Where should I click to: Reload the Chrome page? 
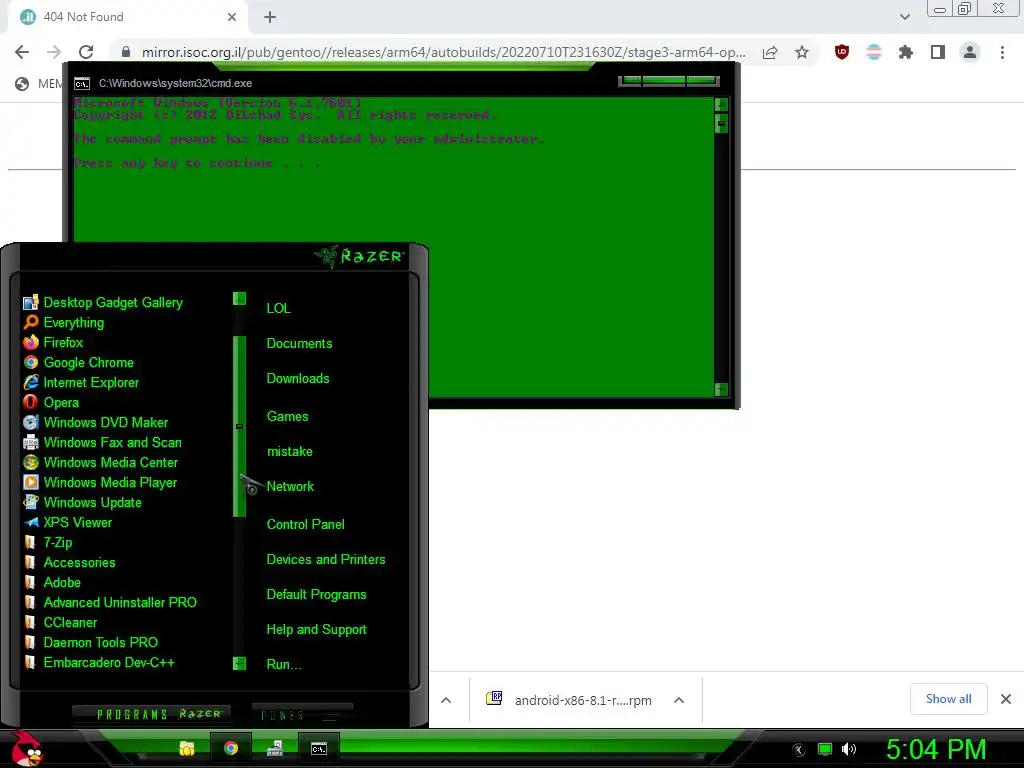[x=86, y=52]
